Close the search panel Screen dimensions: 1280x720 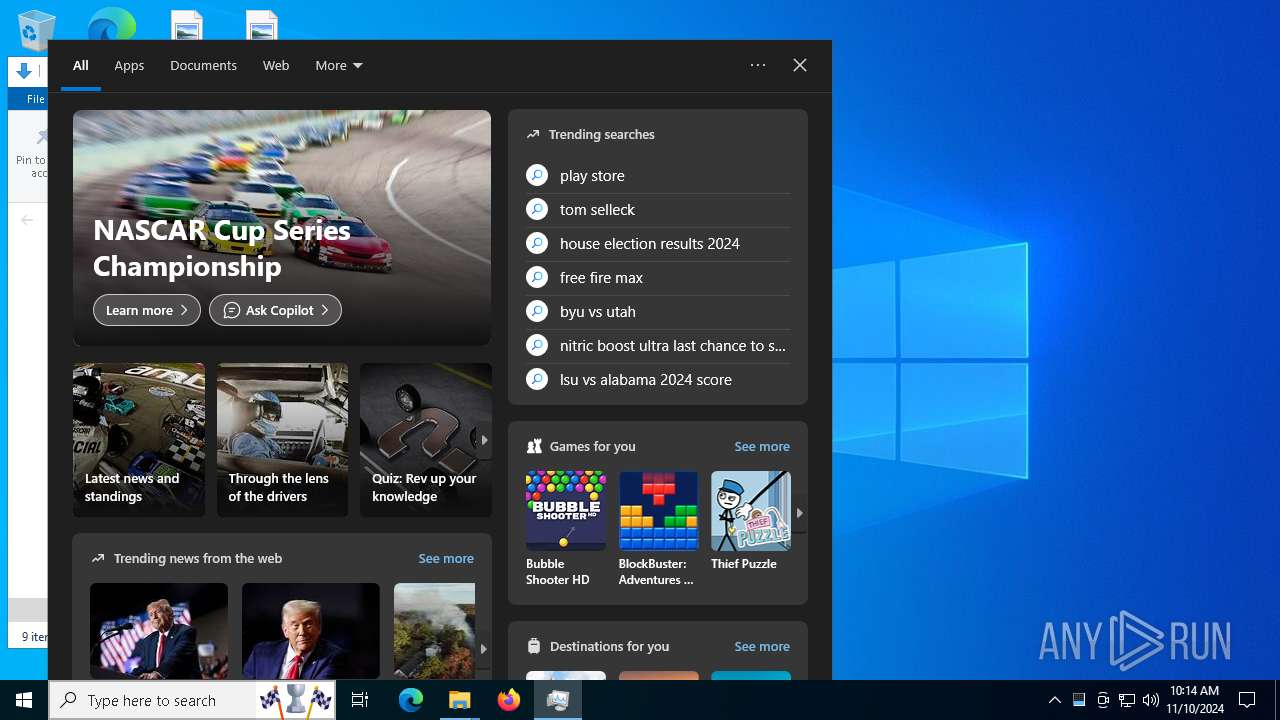tap(800, 65)
